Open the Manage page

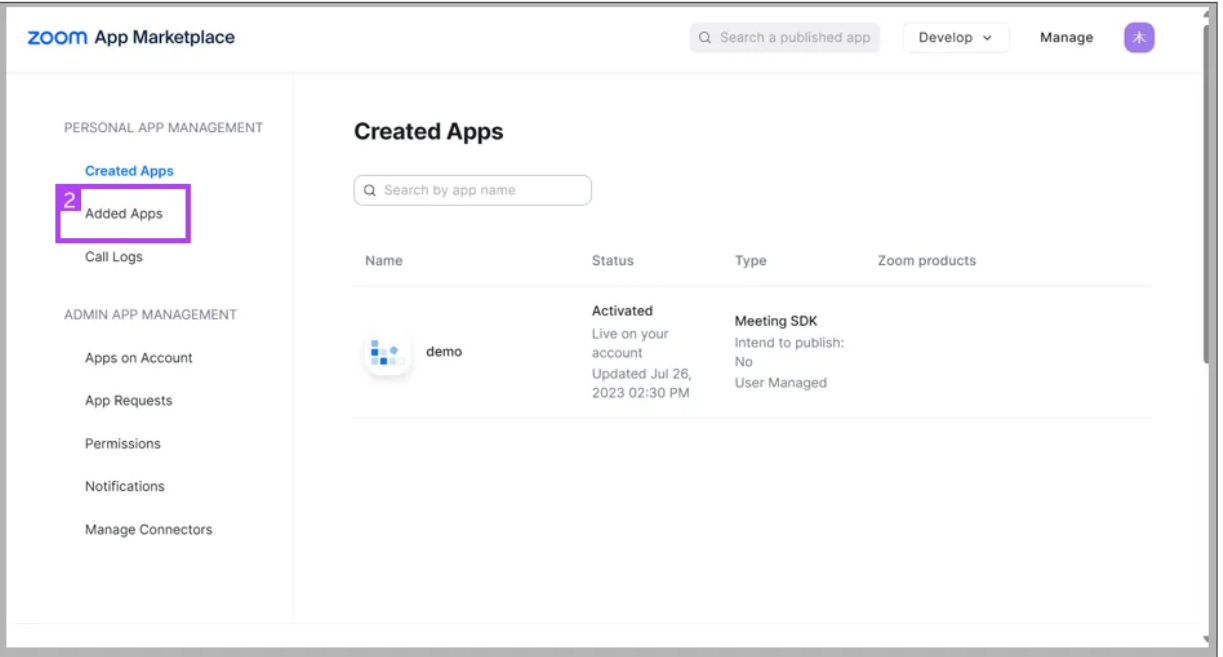coord(1066,38)
